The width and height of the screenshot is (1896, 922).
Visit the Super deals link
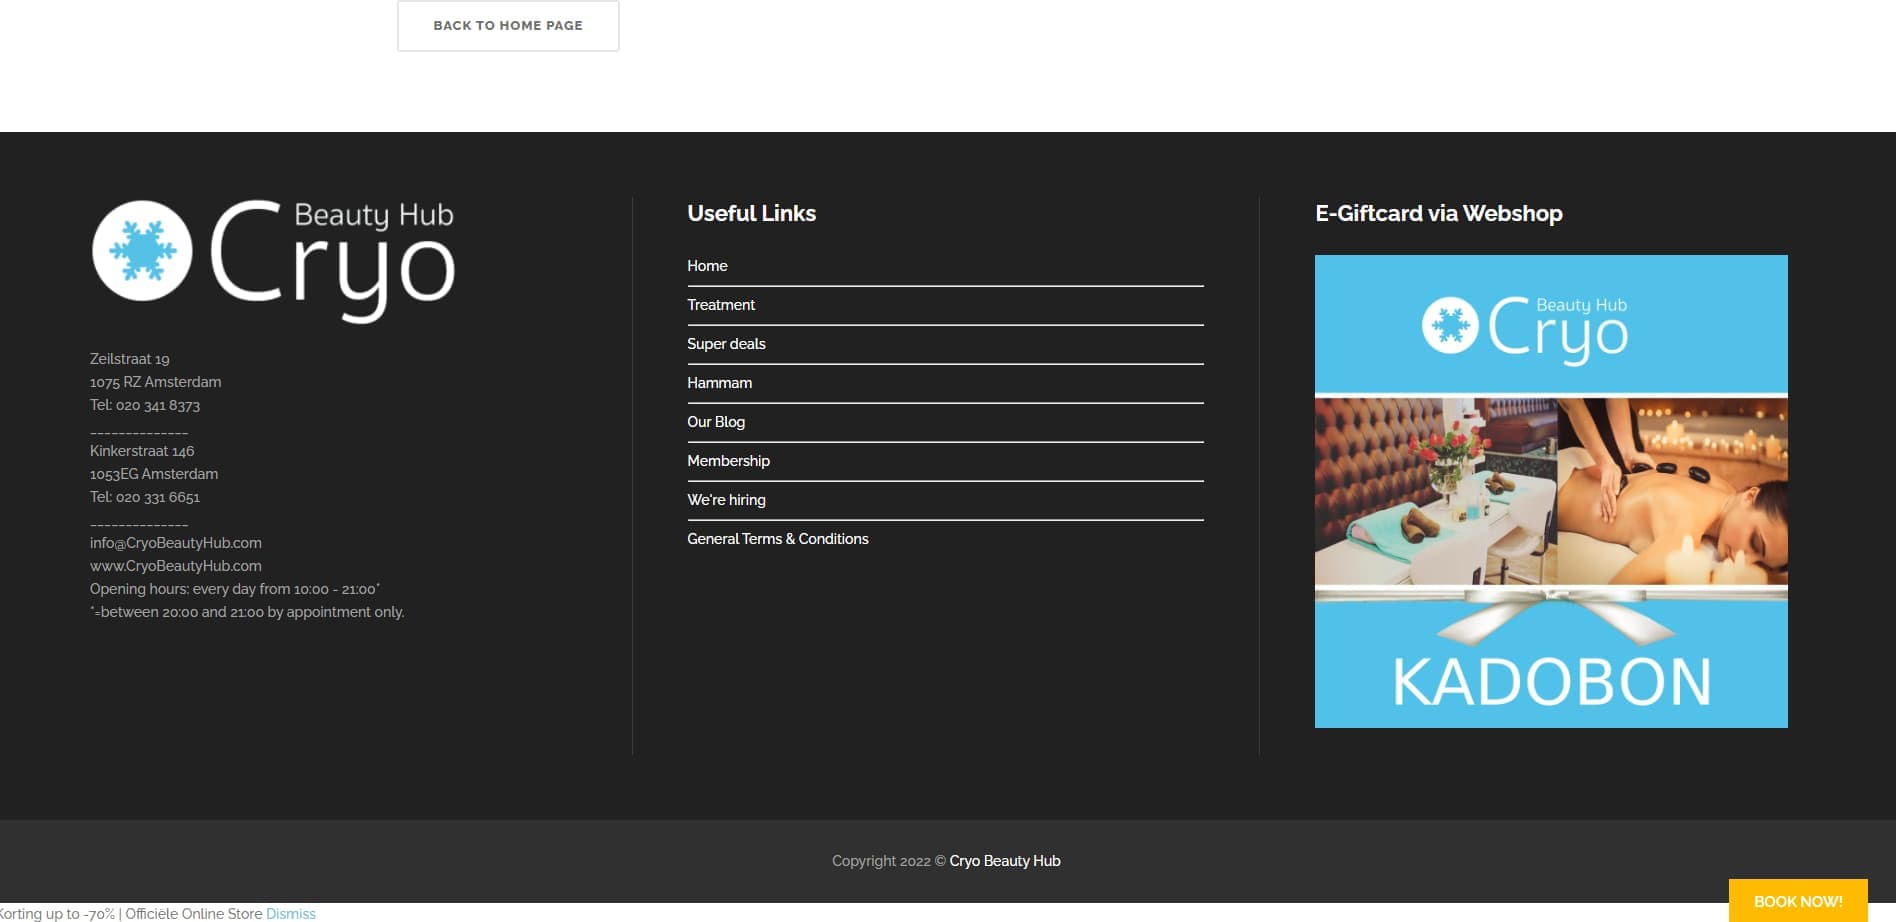tap(726, 344)
